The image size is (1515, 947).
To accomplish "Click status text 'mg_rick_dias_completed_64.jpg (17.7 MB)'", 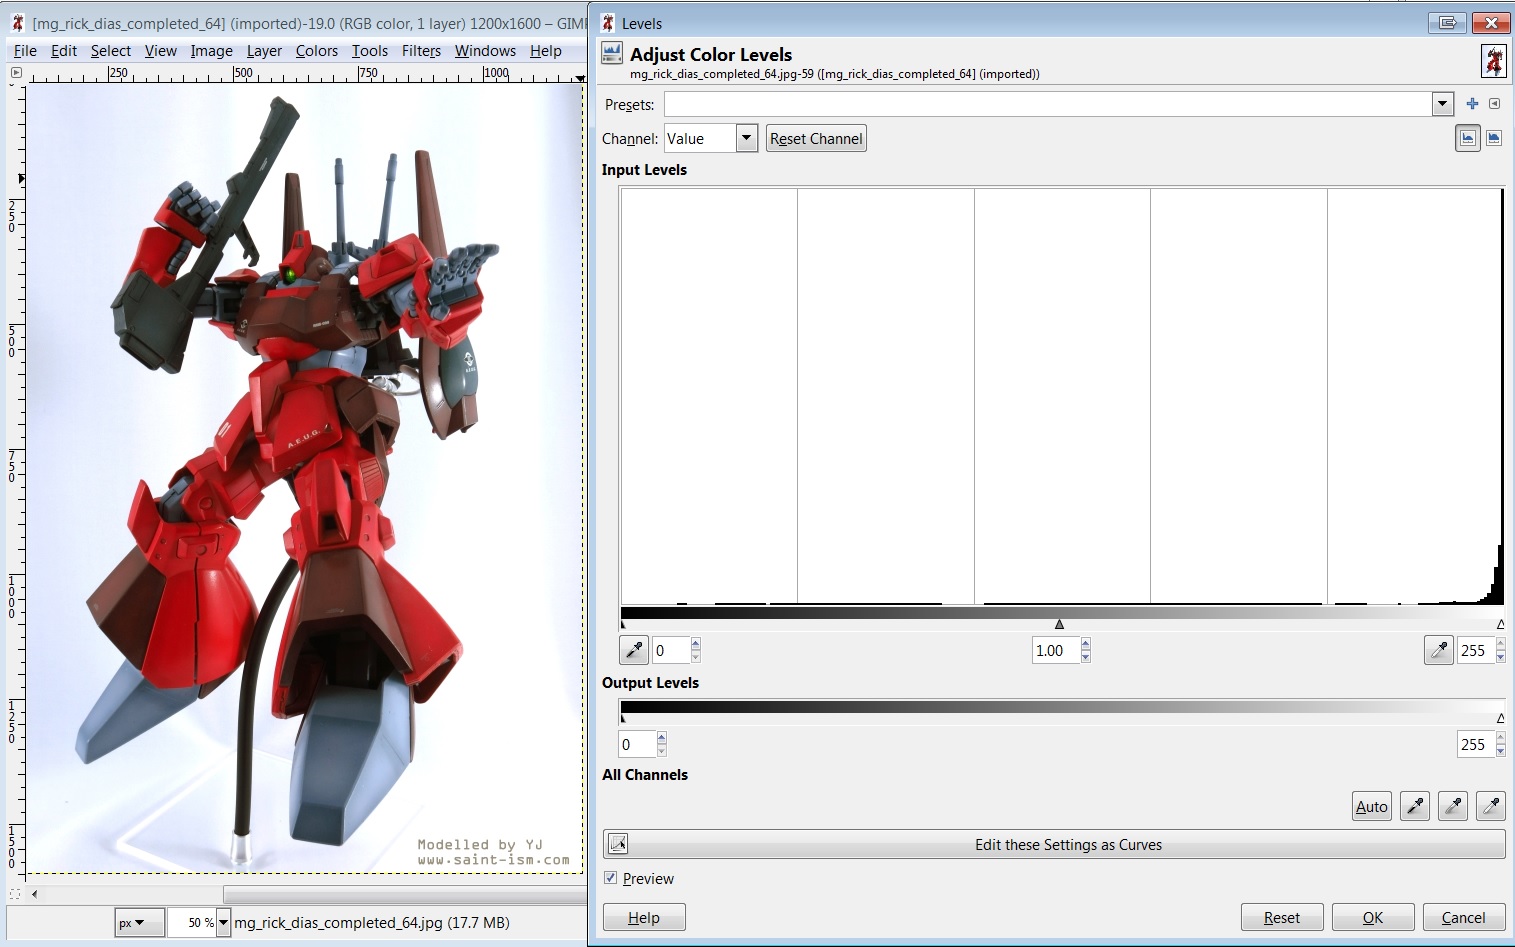I will point(372,922).
